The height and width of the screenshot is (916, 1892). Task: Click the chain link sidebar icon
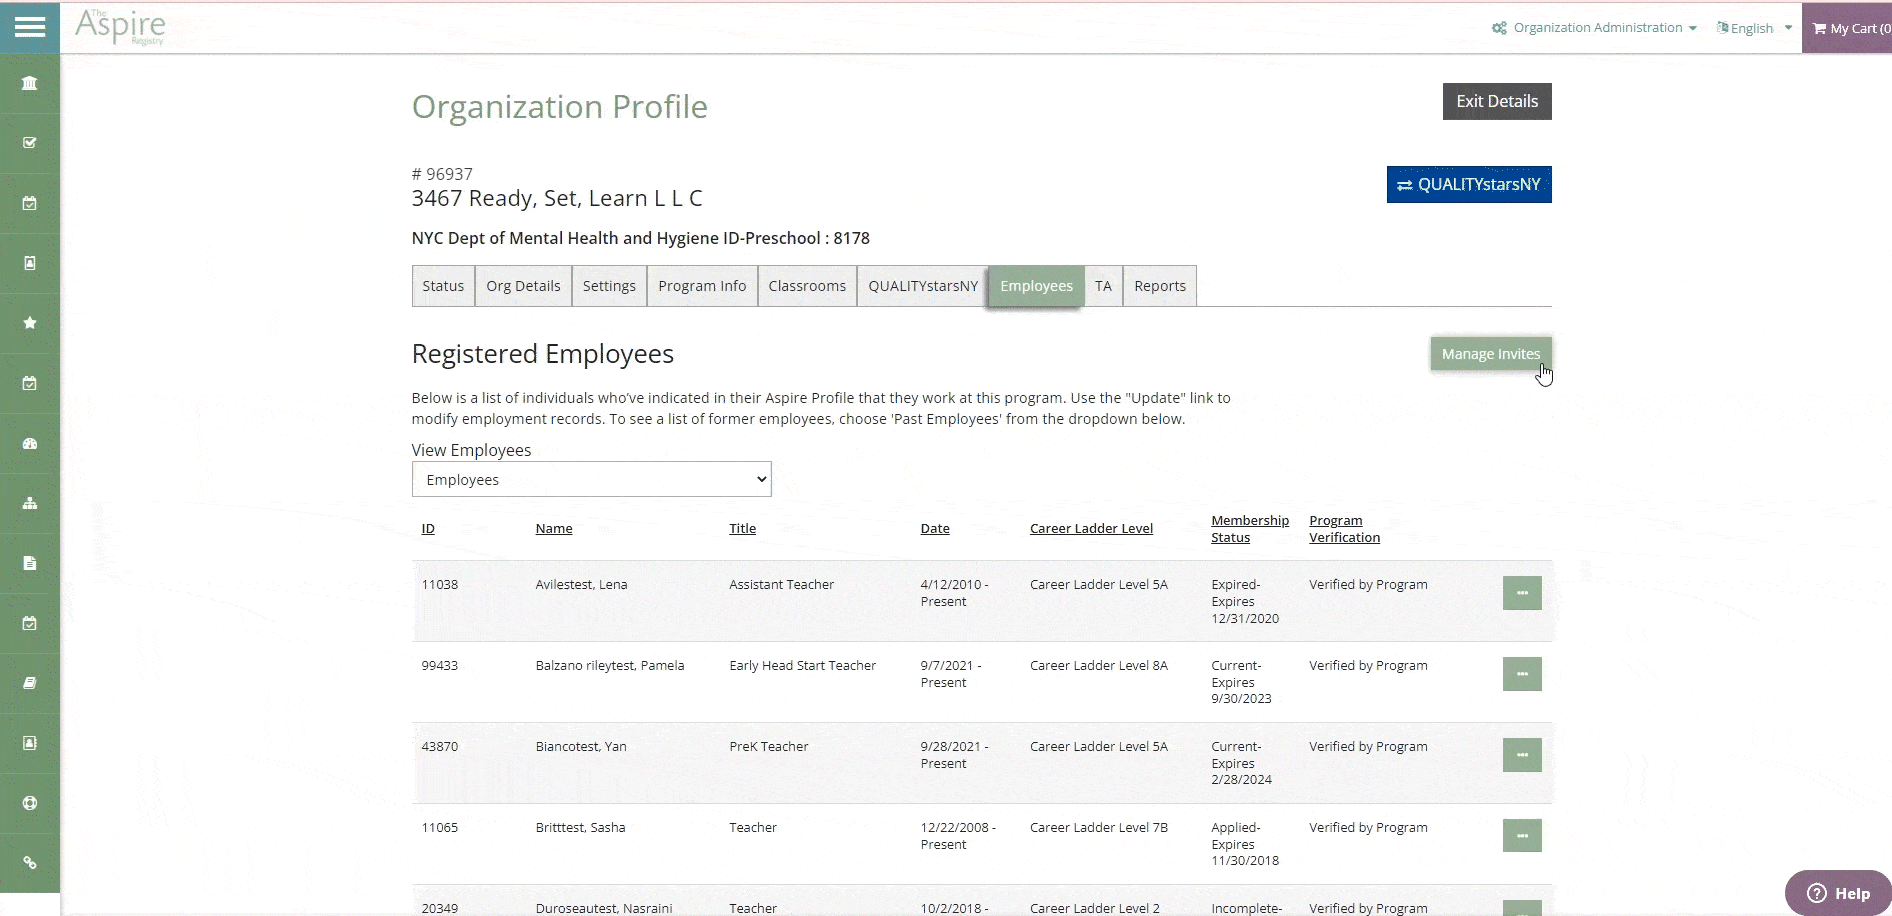point(30,863)
